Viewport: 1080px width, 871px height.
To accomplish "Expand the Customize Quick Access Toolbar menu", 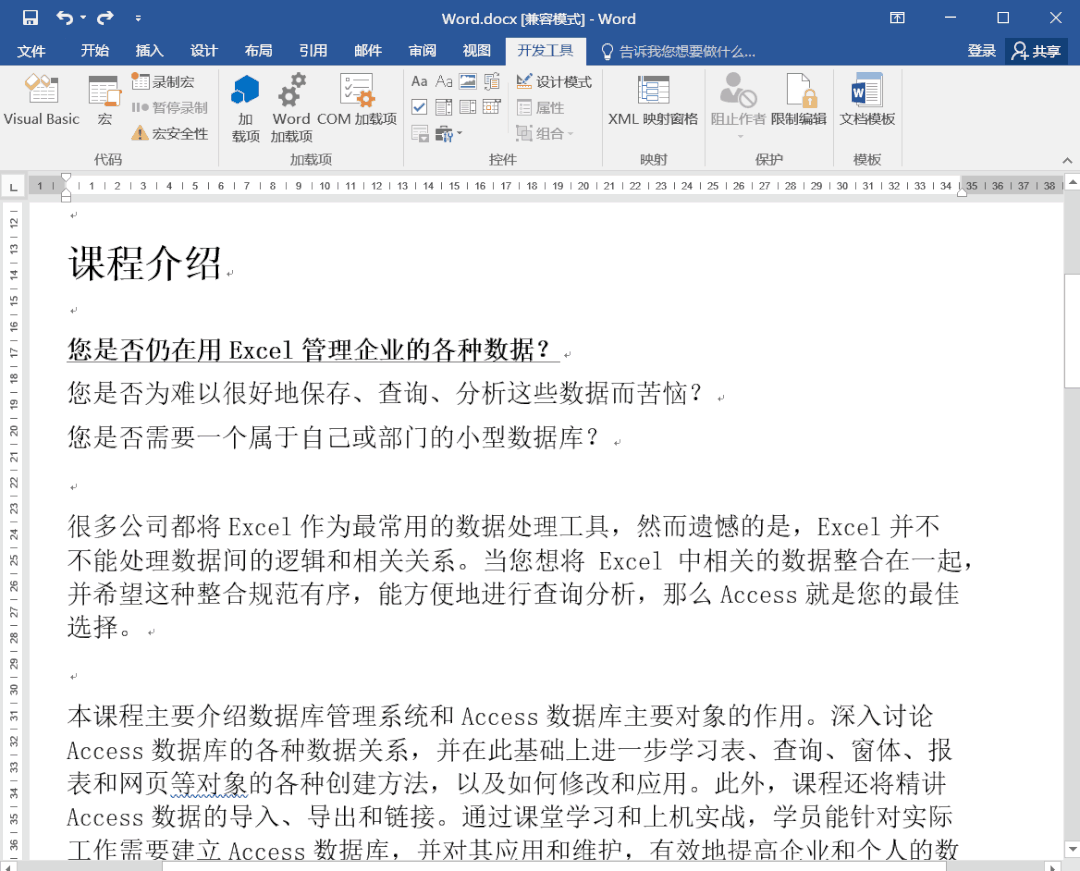I will [138, 18].
